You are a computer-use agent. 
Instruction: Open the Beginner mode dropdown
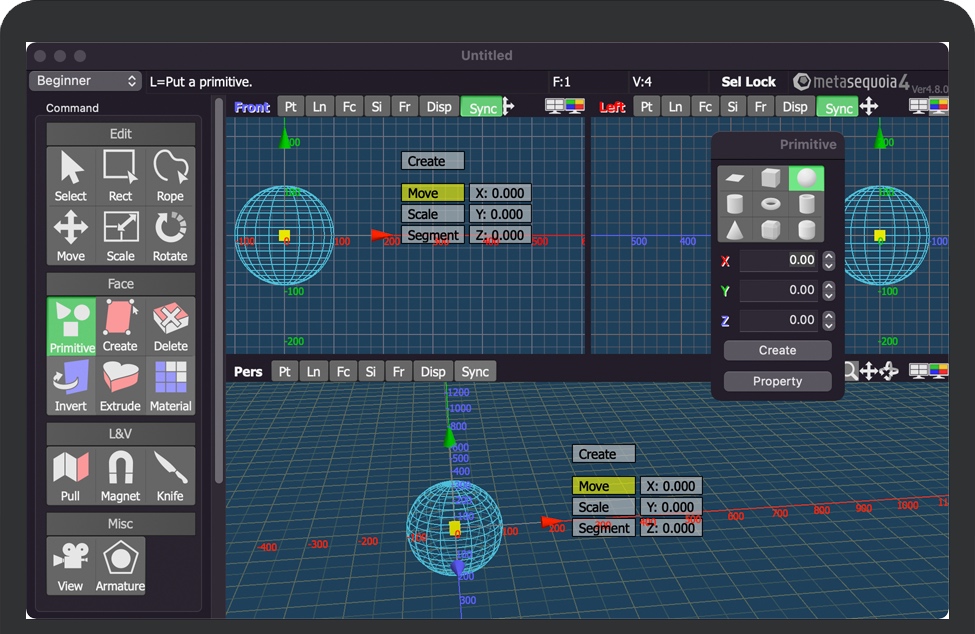pyautogui.click(x=87, y=81)
